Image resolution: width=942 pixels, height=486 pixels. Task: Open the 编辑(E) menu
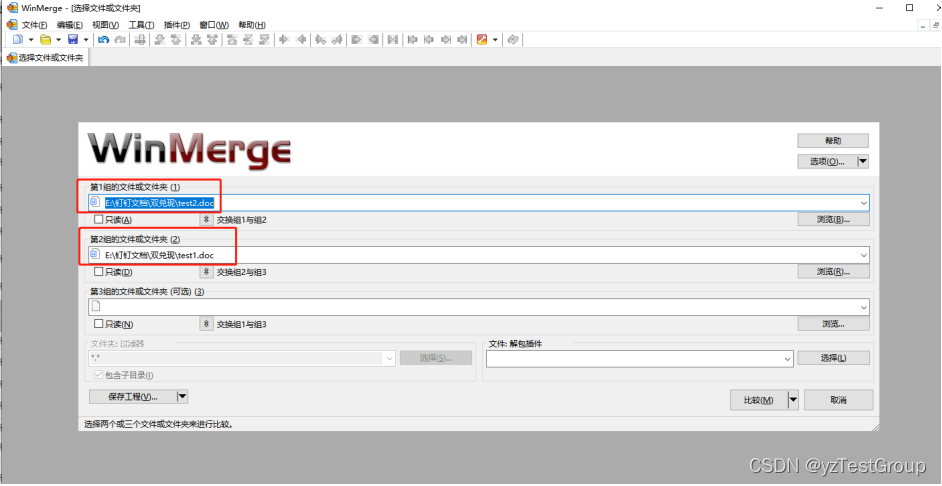click(x=70, y=25)
